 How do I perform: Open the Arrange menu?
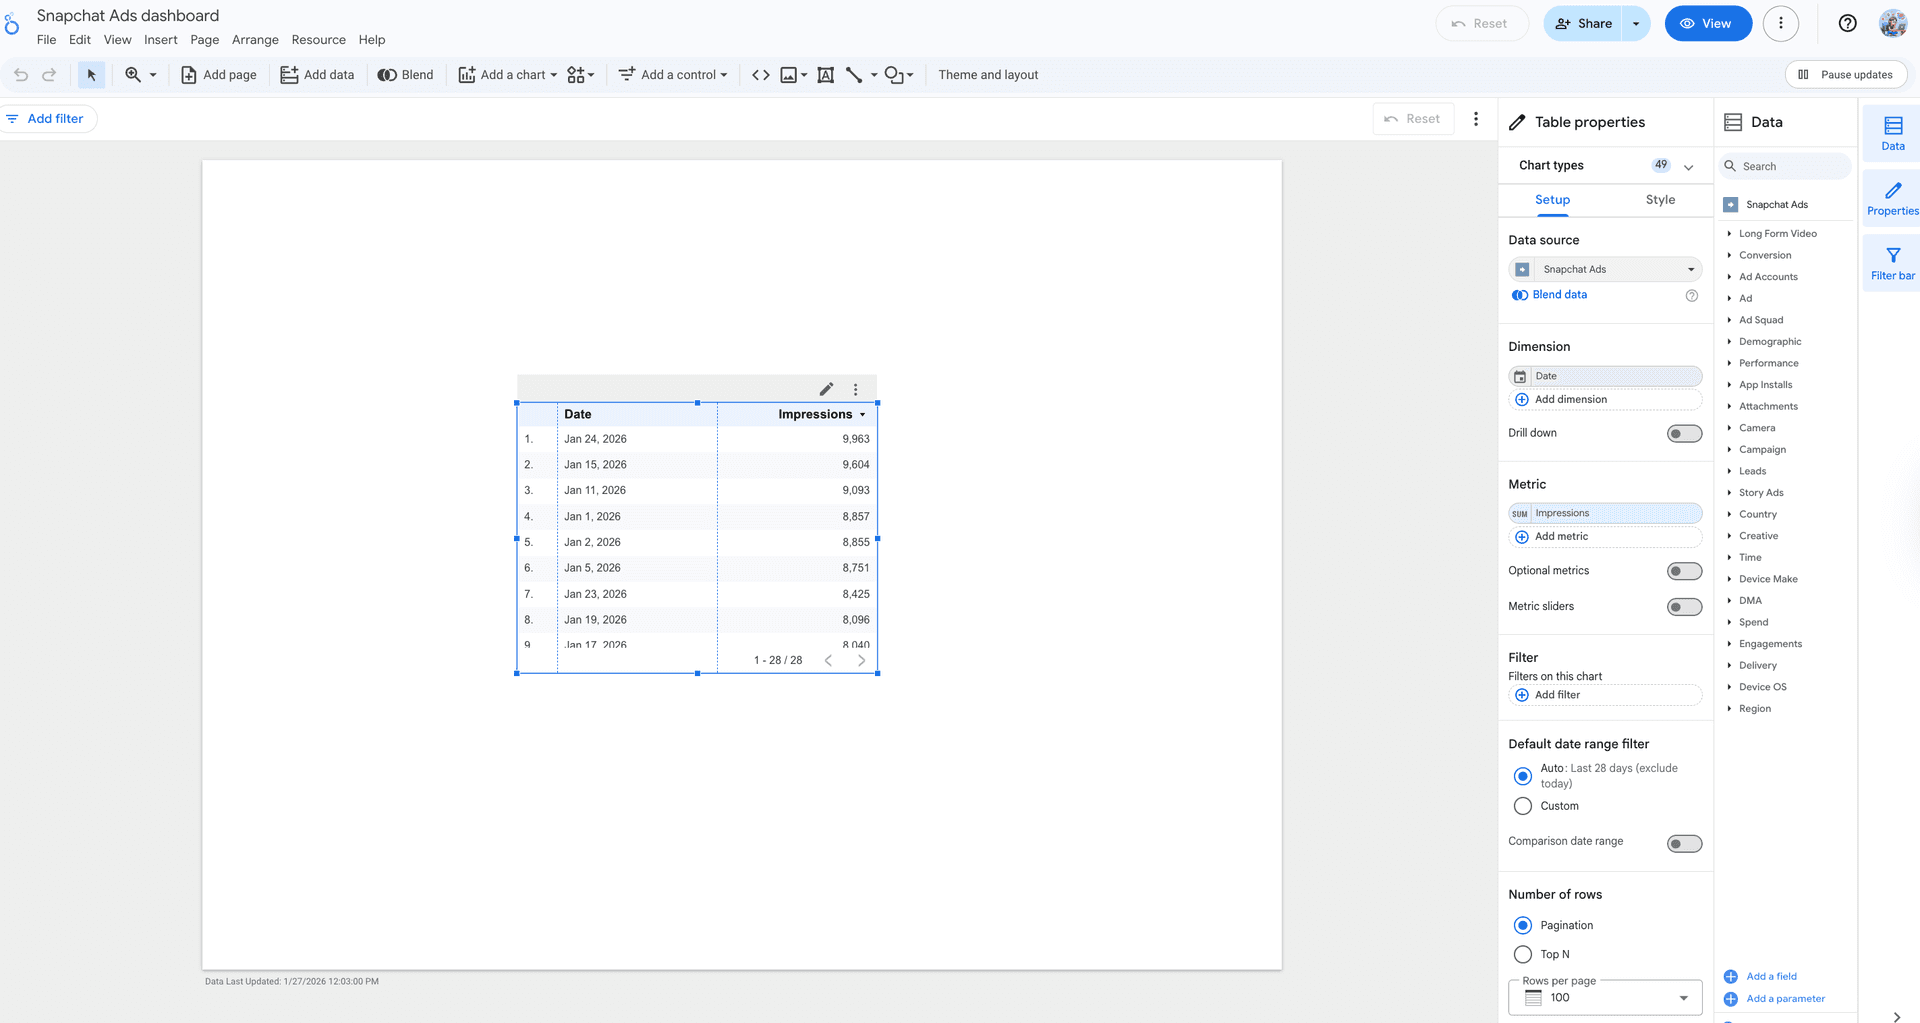pyautogui.click(x=255, y=40)
